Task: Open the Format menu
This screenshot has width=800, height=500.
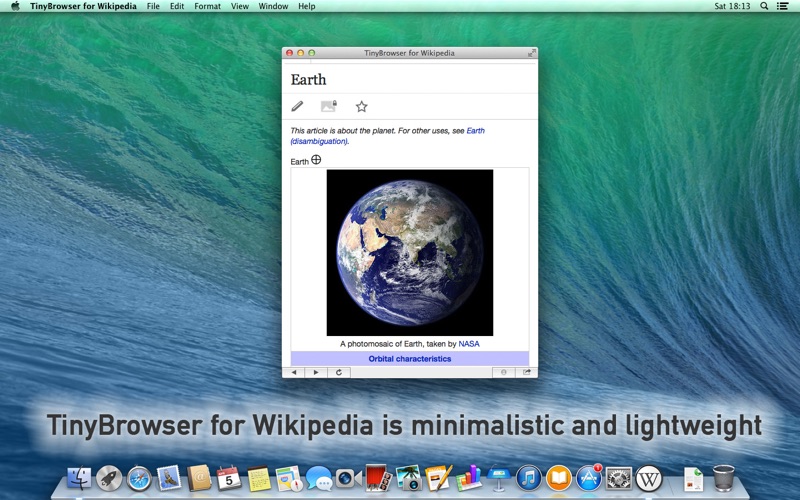Action: point(208,6)
